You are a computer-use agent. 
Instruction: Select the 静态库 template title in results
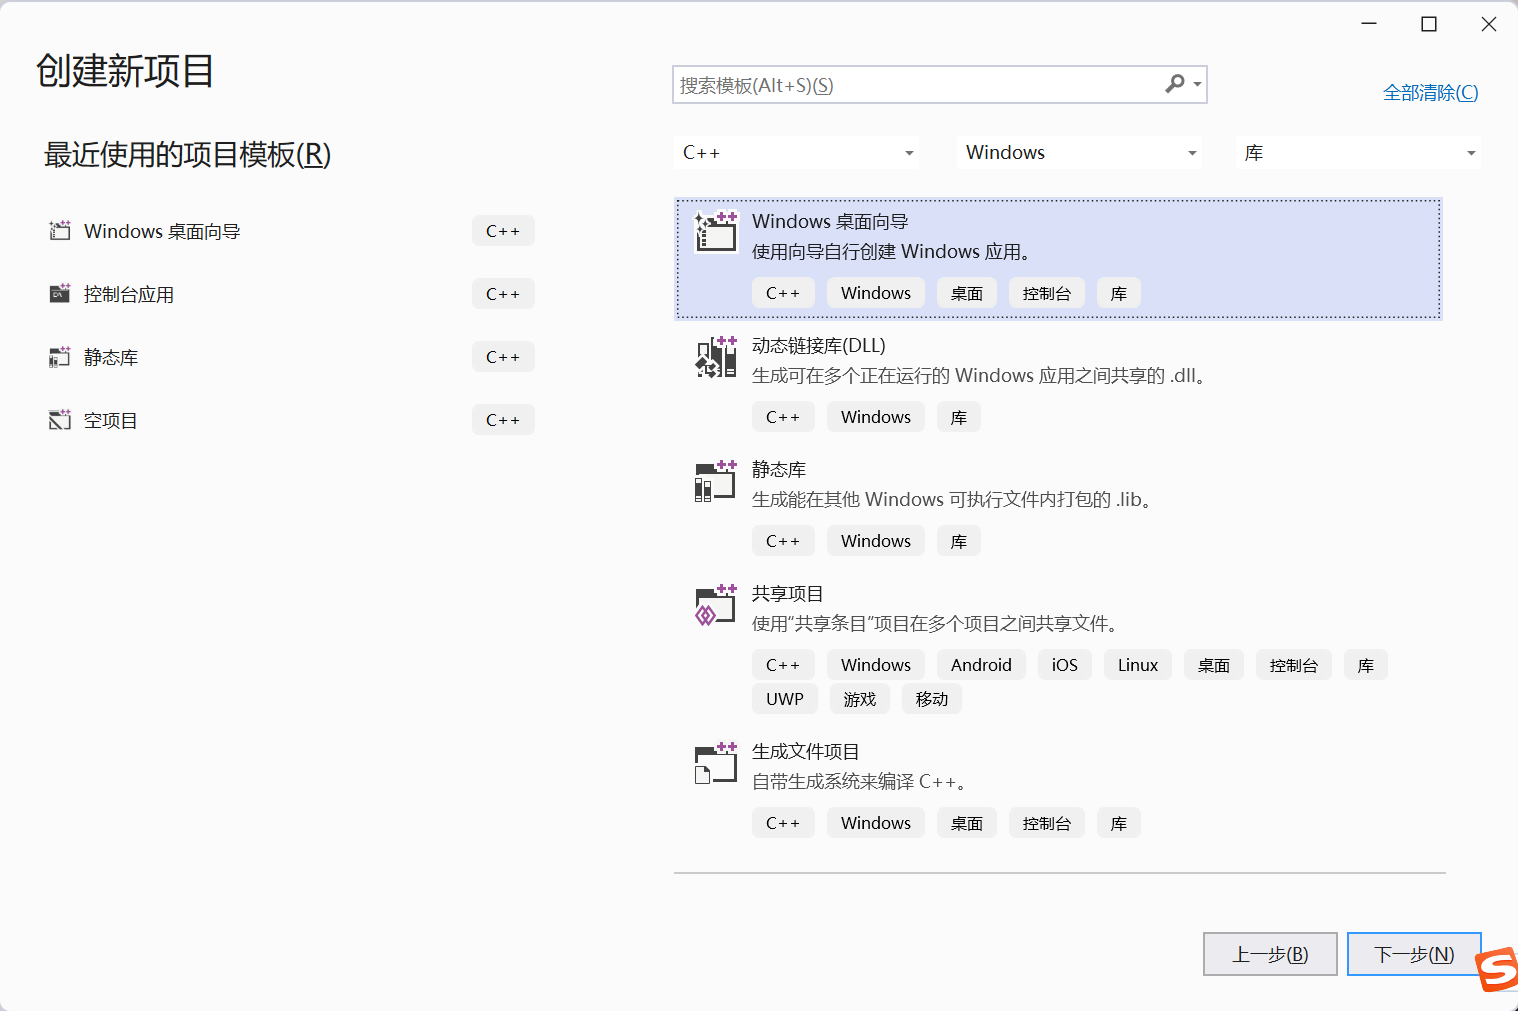tap(779, 470)
